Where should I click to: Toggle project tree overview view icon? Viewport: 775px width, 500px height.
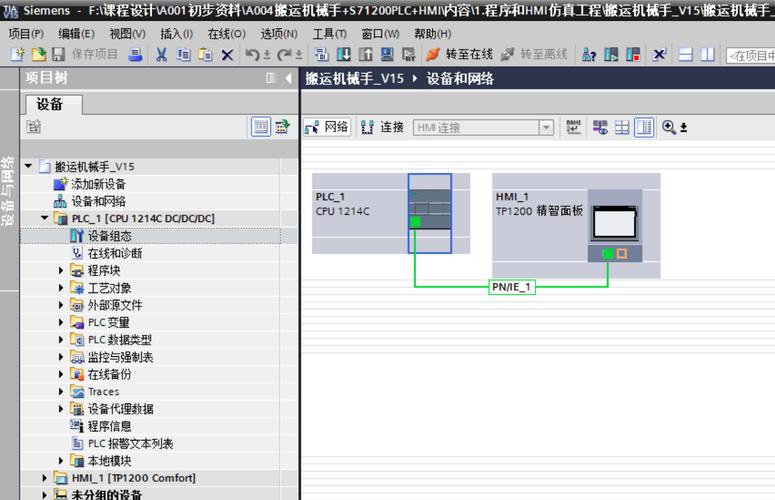pos(261,127)
